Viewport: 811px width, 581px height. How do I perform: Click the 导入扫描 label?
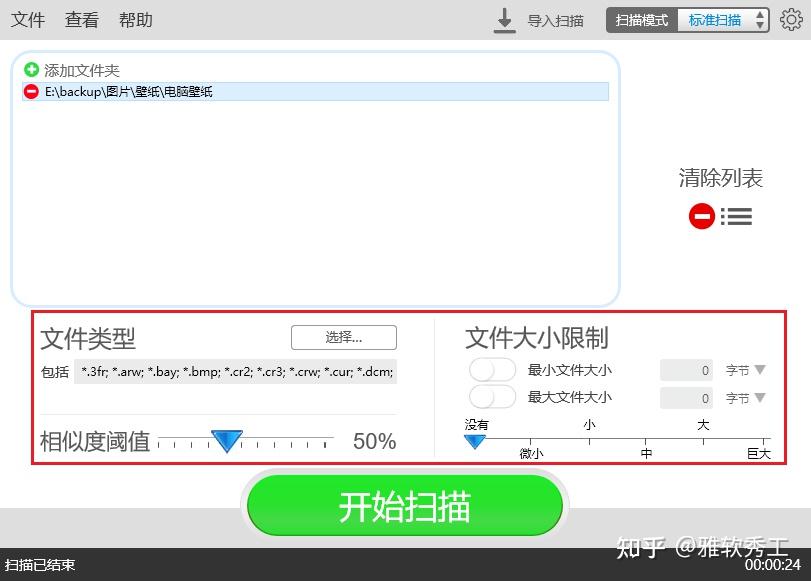tap(555, 21)
